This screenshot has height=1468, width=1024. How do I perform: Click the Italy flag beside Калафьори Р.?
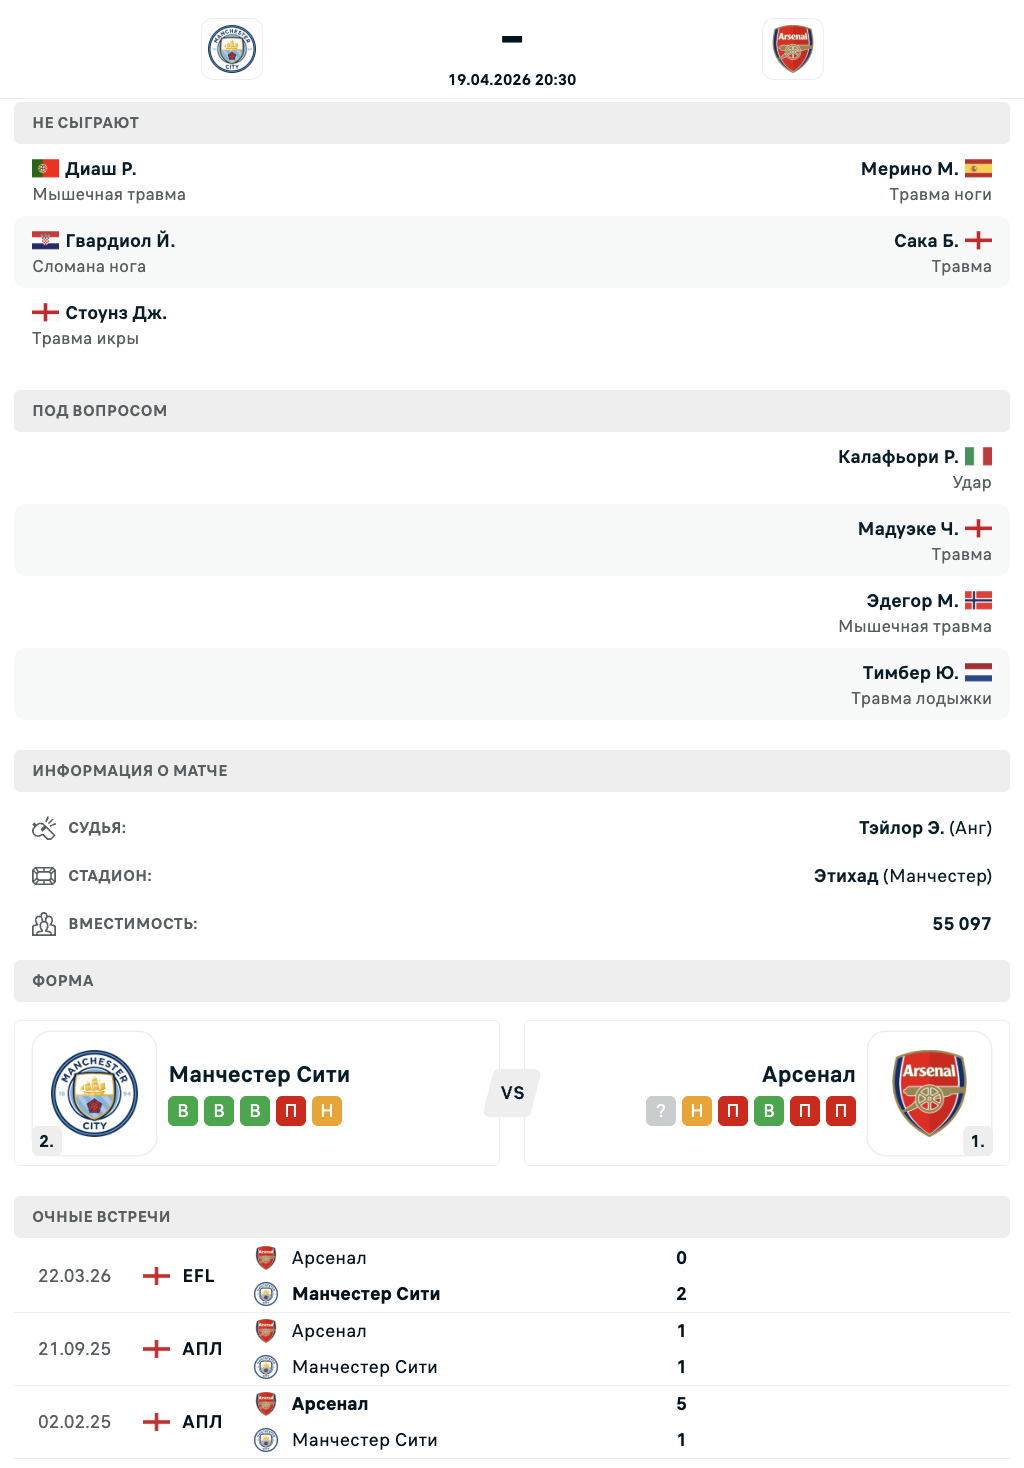978,457
